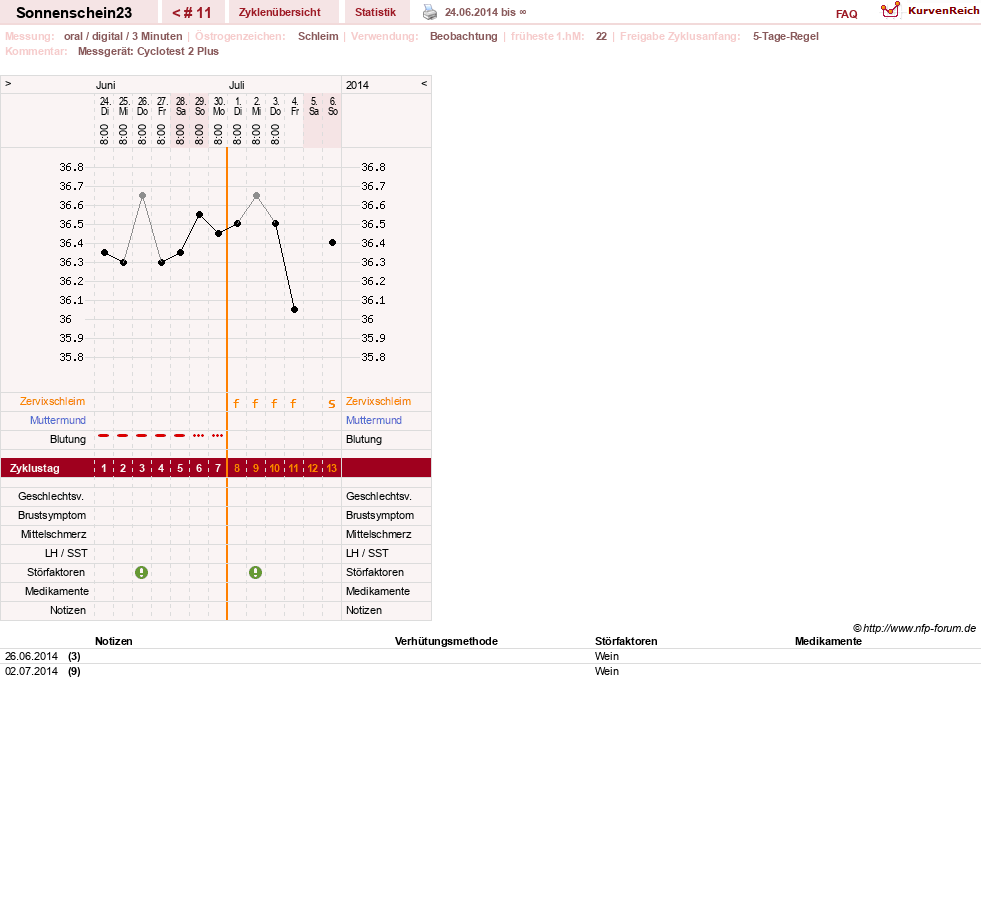This screenshot has width=981, height=900.
Task: Click the Störfaktoren alert icon on cycle day 9
Action: click(x=255, y=572)
